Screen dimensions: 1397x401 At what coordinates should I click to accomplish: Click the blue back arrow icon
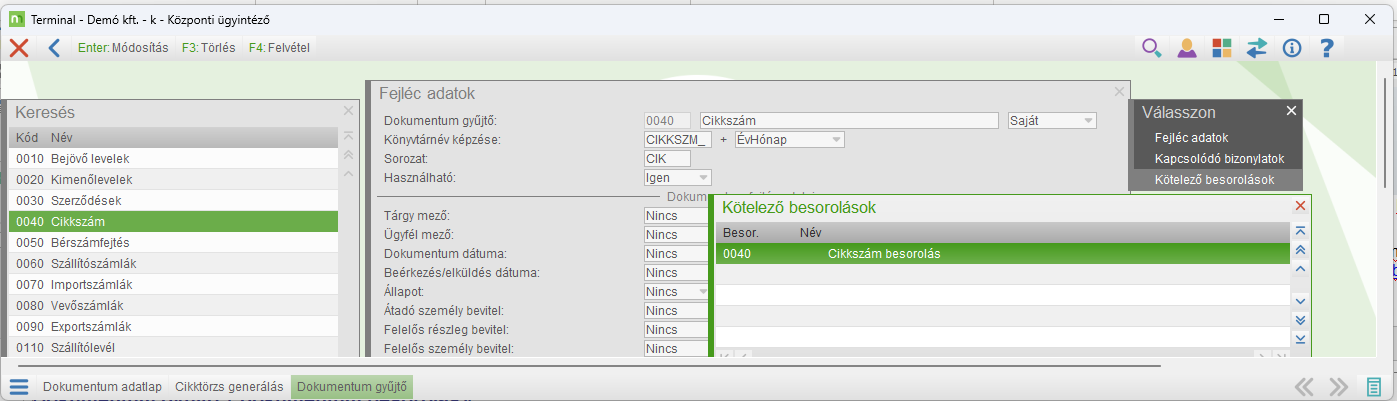54,48
